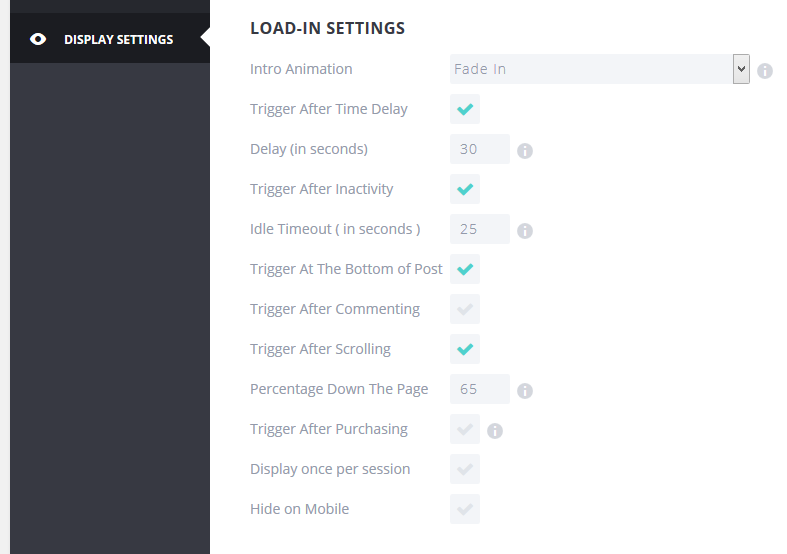This screenshot has width=787, height=554.
Task: Open the Display Settings tab
Action: click(x=118, y=40)
